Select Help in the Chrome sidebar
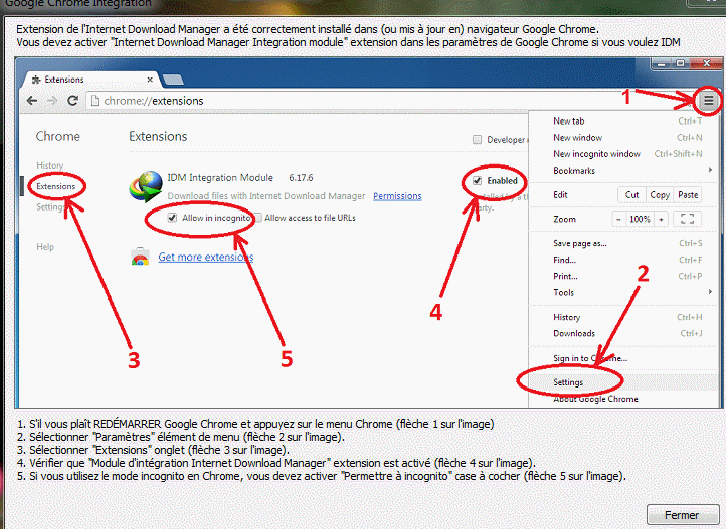726x529 pixels. pyautogui.click(x=45, y=247)
